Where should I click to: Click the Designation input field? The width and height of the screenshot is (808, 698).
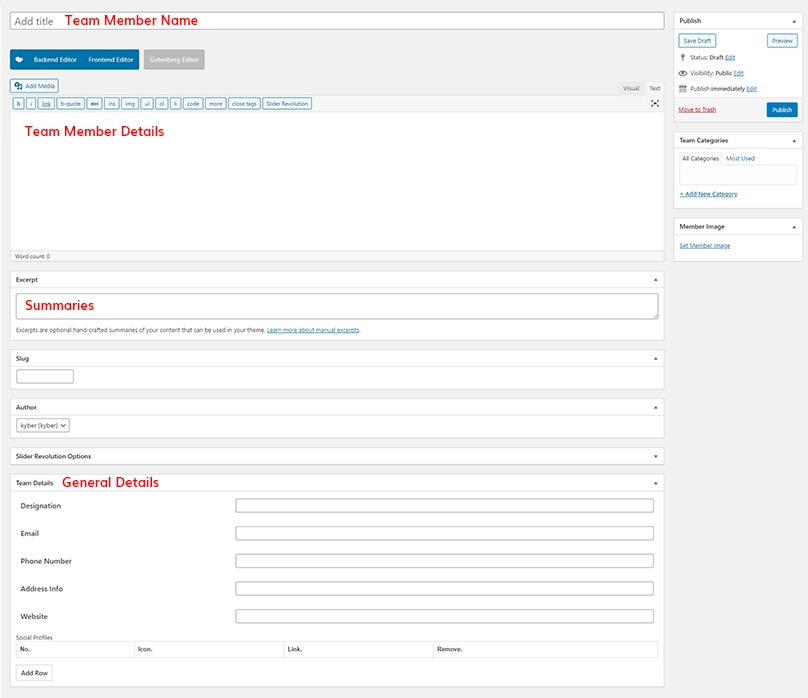444,506
